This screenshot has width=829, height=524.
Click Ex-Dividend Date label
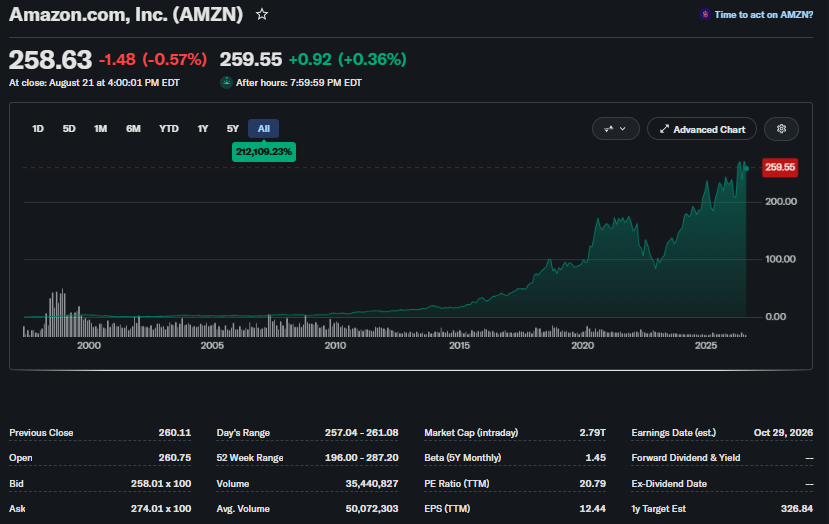click(669, 483)
